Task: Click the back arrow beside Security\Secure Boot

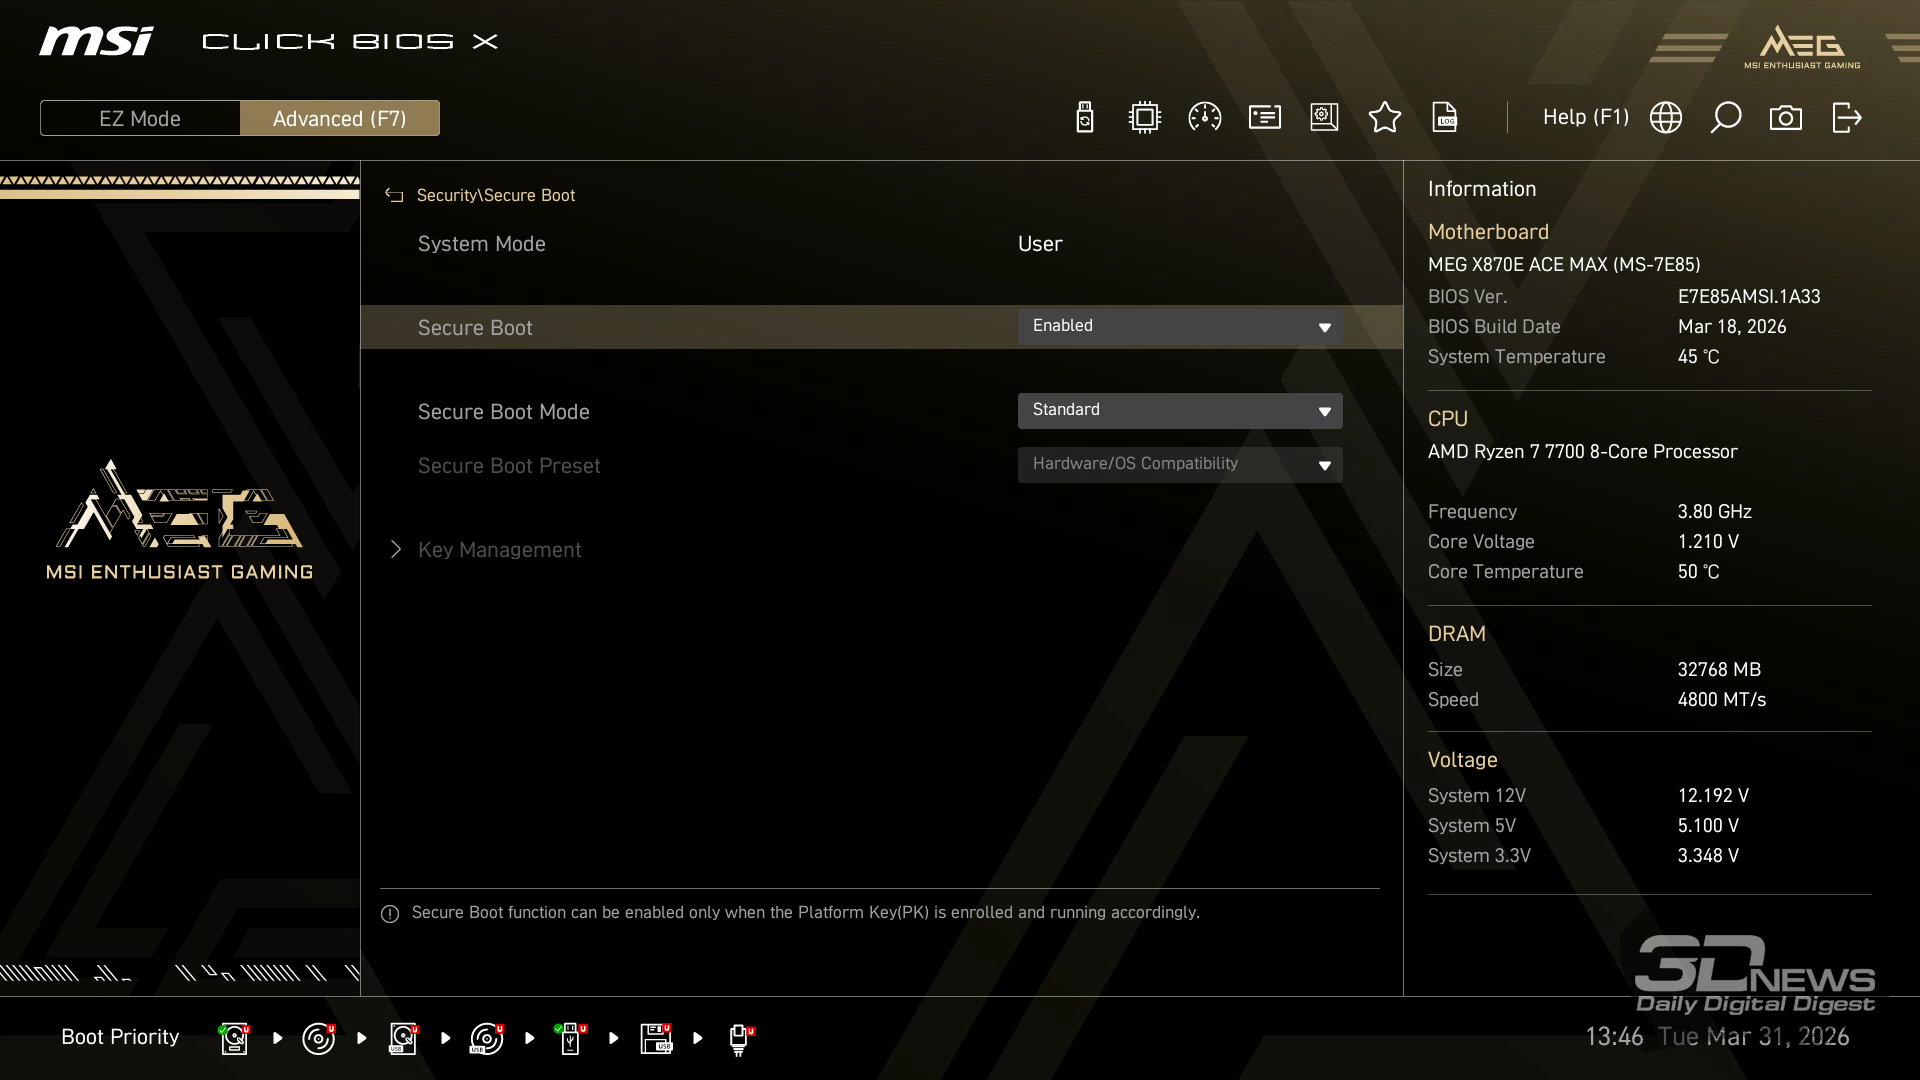Action: coord(394,196)
